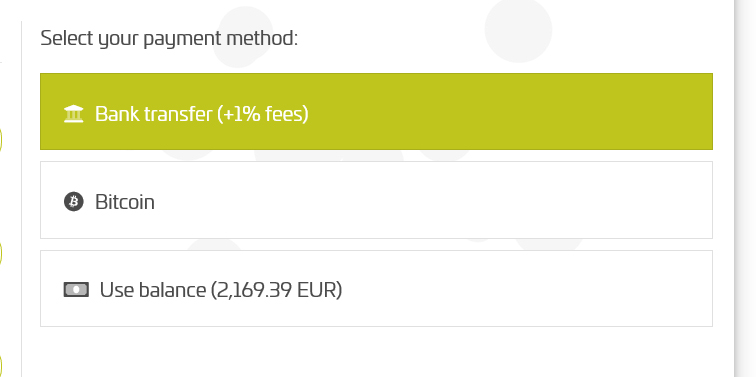Click 'Select your payment method:' heading

coord(169,39)
